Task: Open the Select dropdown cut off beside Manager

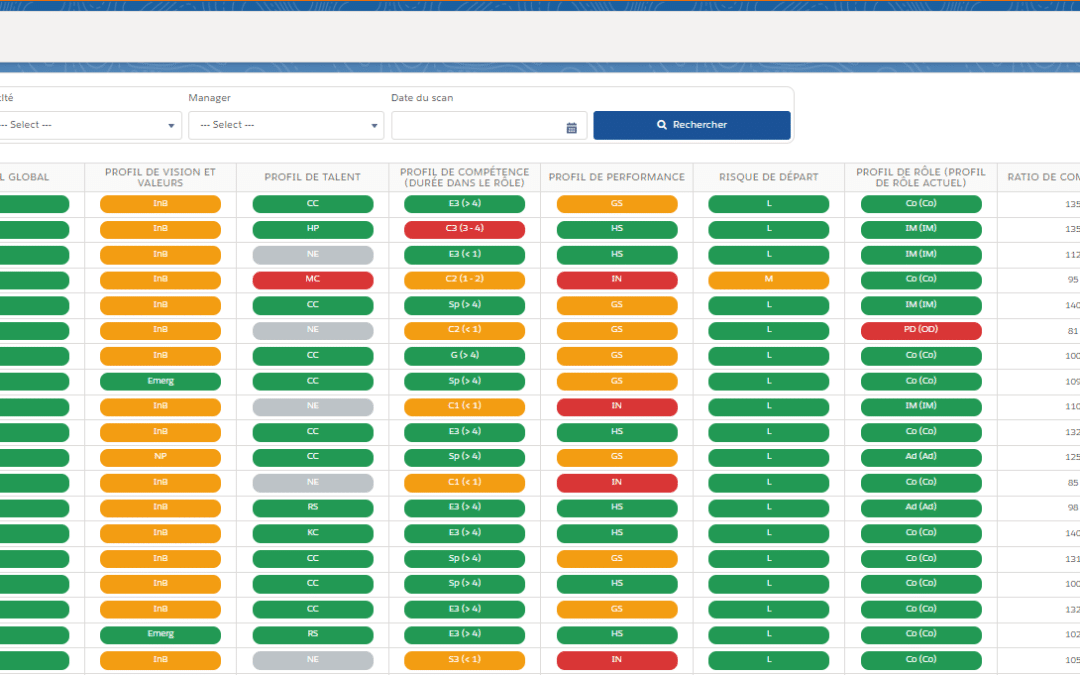Action: click(90, 125)
